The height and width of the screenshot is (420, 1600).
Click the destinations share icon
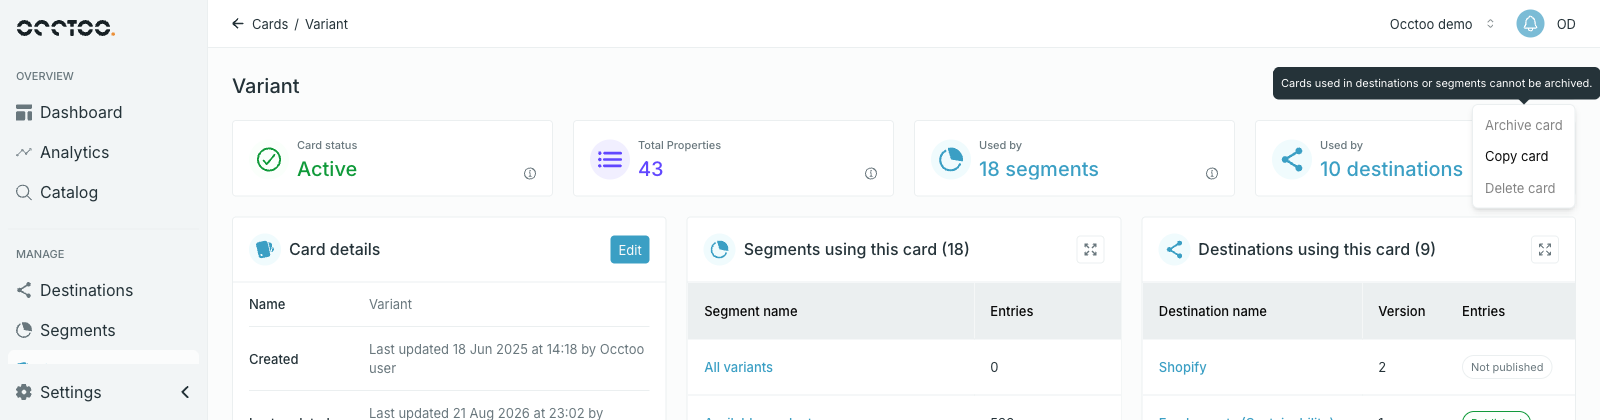click(x=1292, y=159)
